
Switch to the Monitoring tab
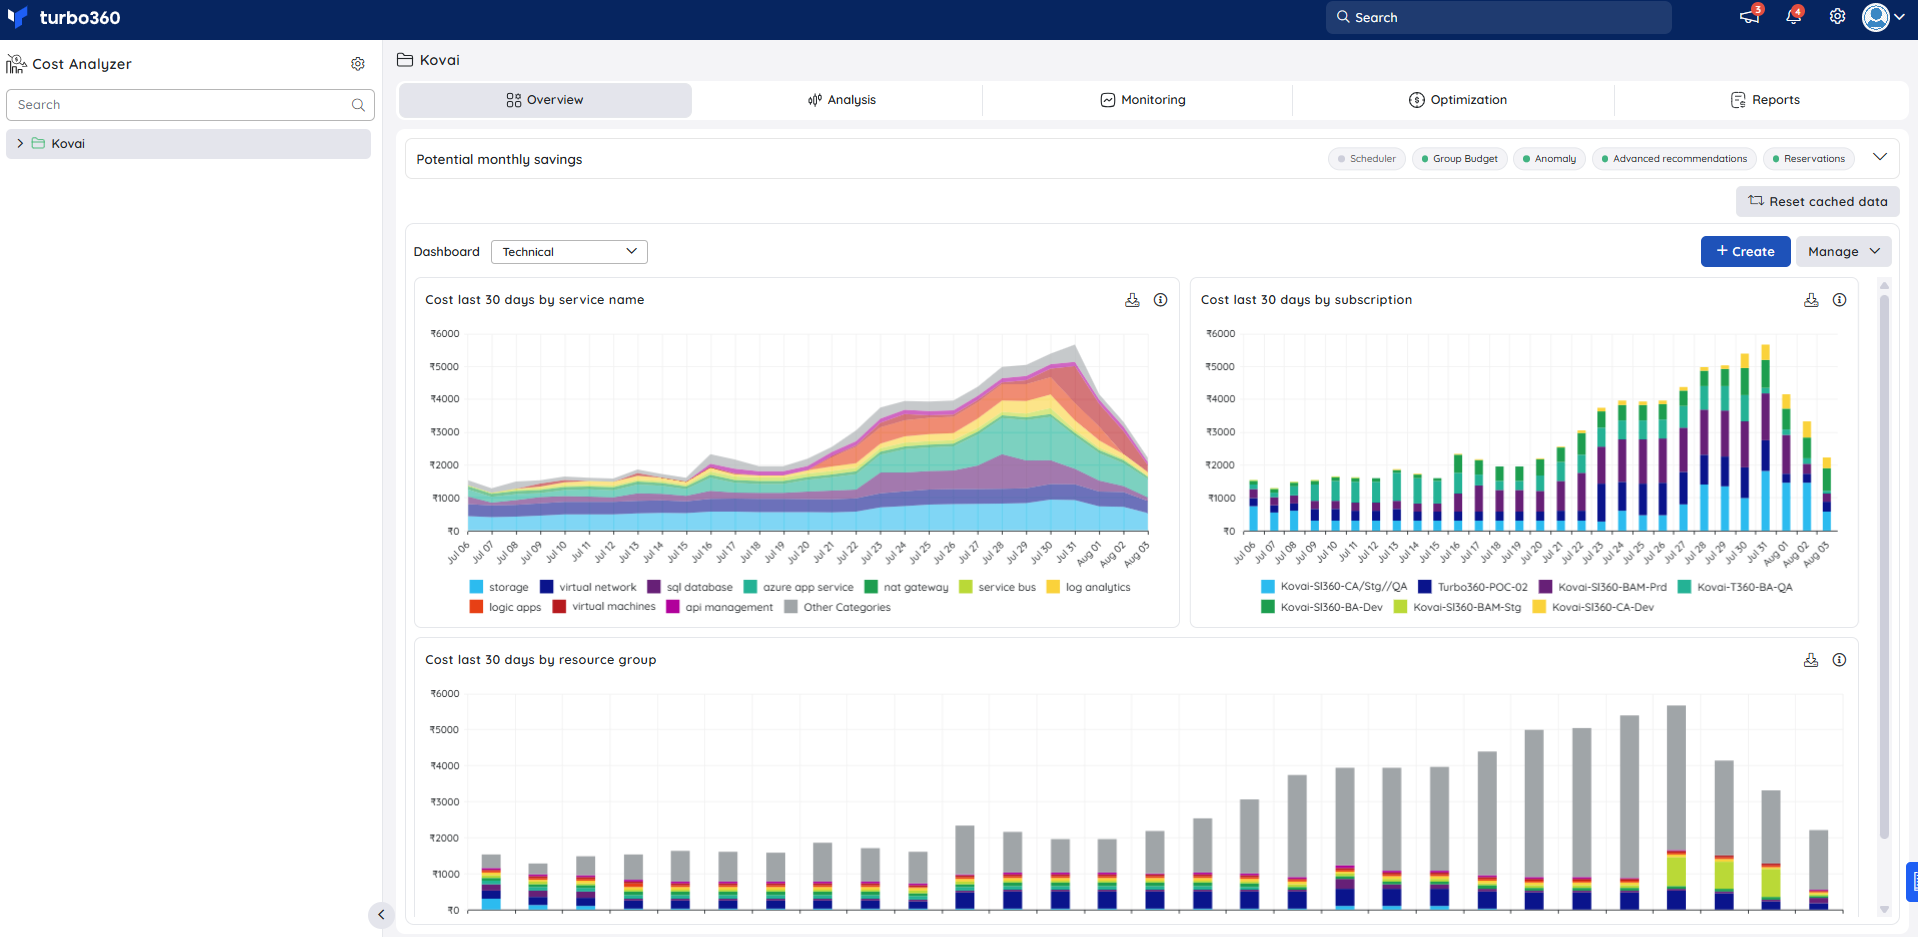tap(1143, 100)
